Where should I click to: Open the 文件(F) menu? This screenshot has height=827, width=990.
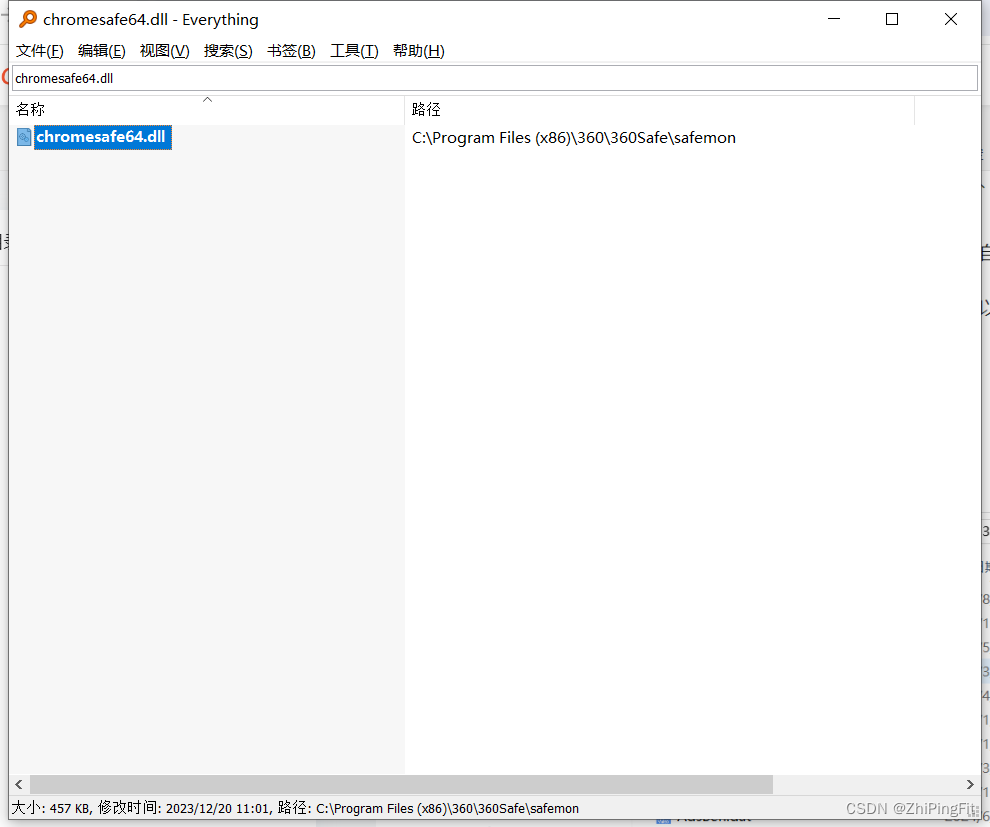click(x=39, y=51)
